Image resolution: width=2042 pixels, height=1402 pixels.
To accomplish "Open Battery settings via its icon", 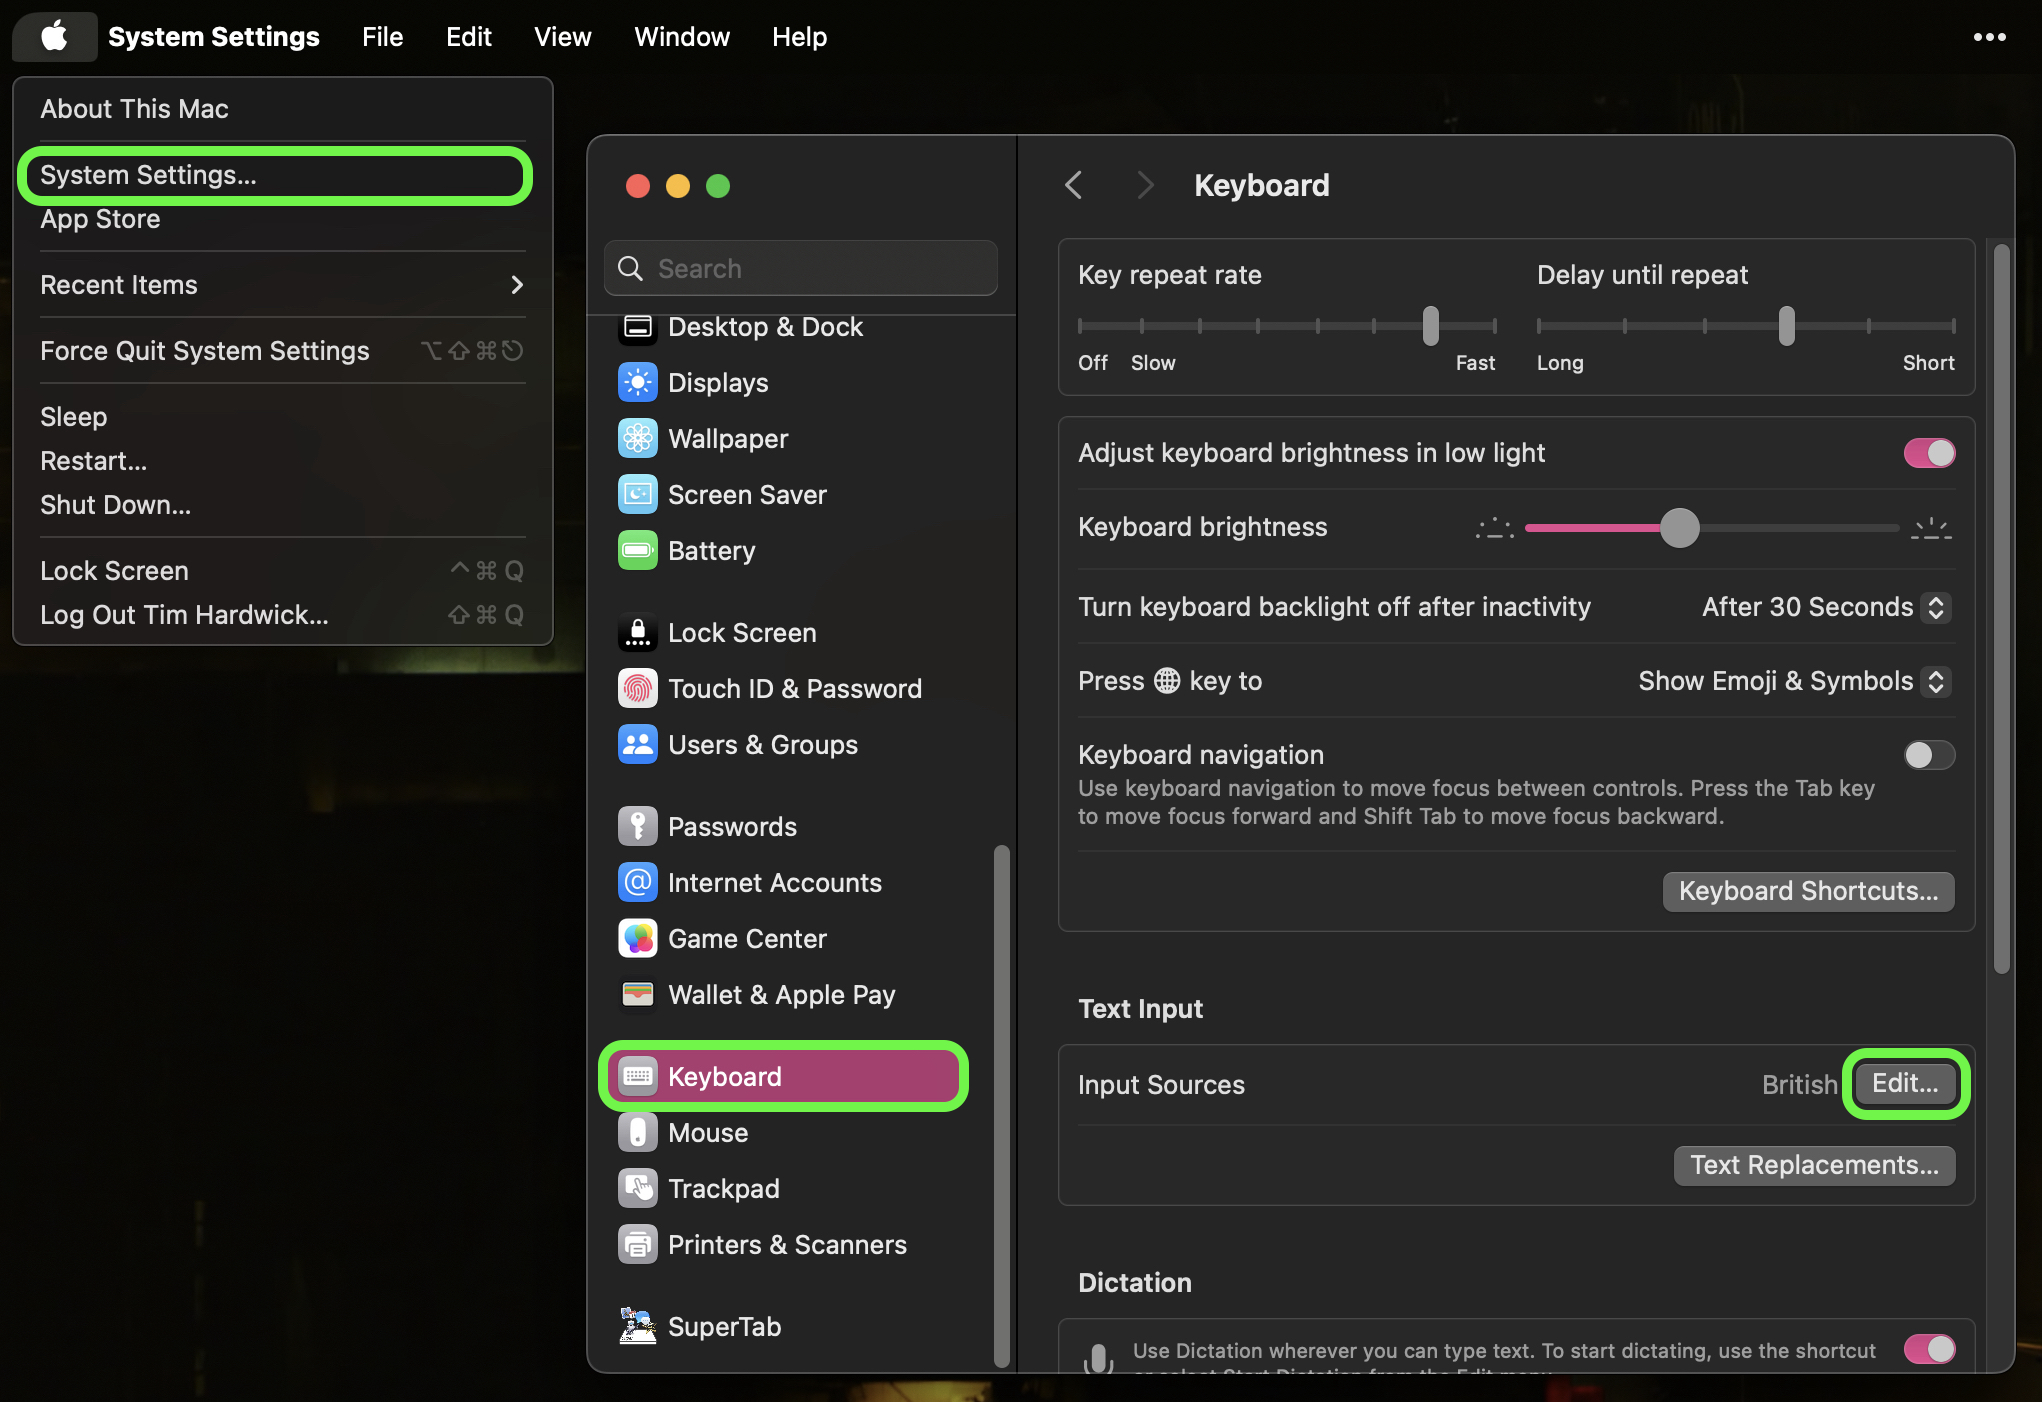I will [638, 551].
